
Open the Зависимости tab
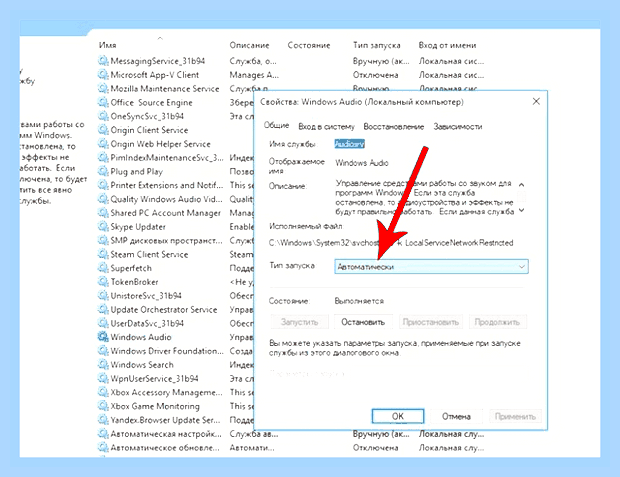[458, 127]
